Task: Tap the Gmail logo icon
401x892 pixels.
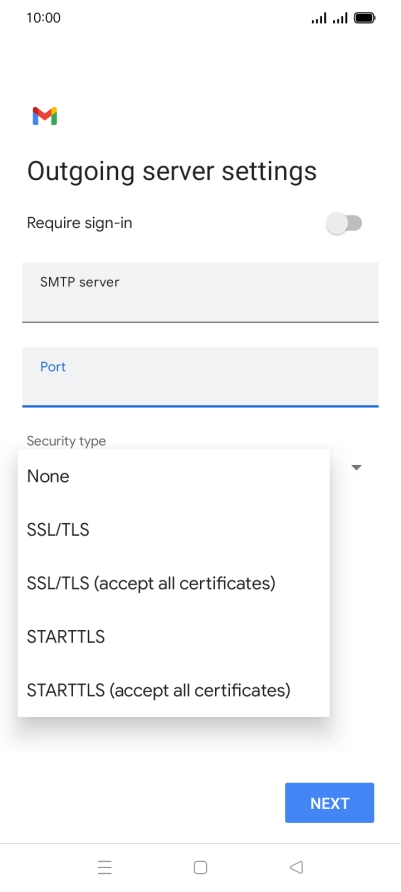Action: pos(44,116)
